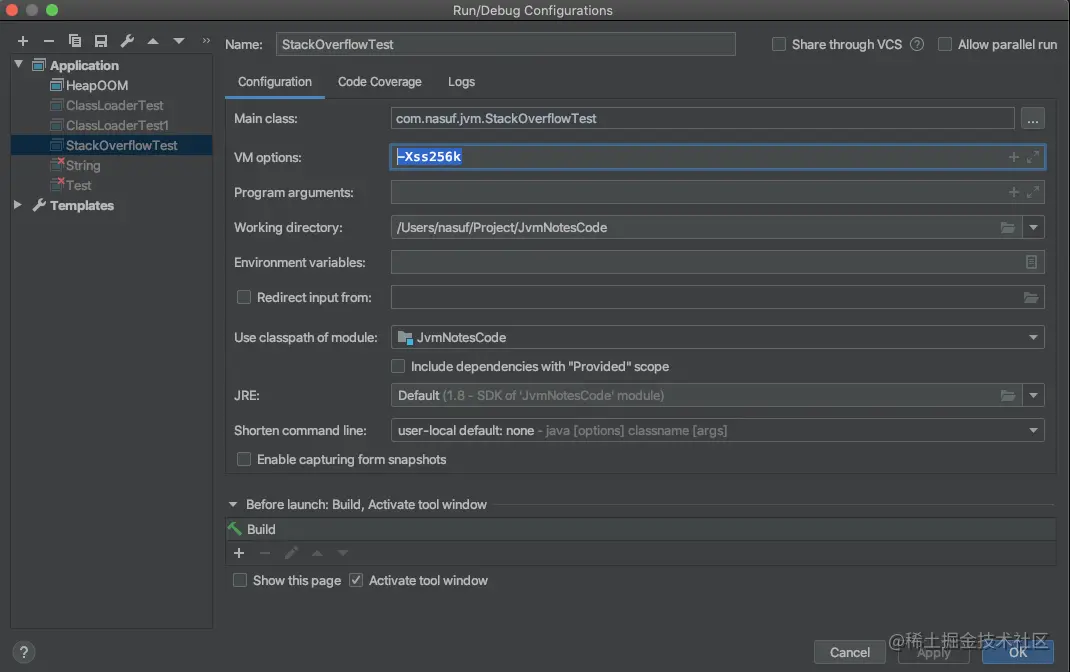Click the OK button
The image size is (1070, 672).
[1017, 652]
